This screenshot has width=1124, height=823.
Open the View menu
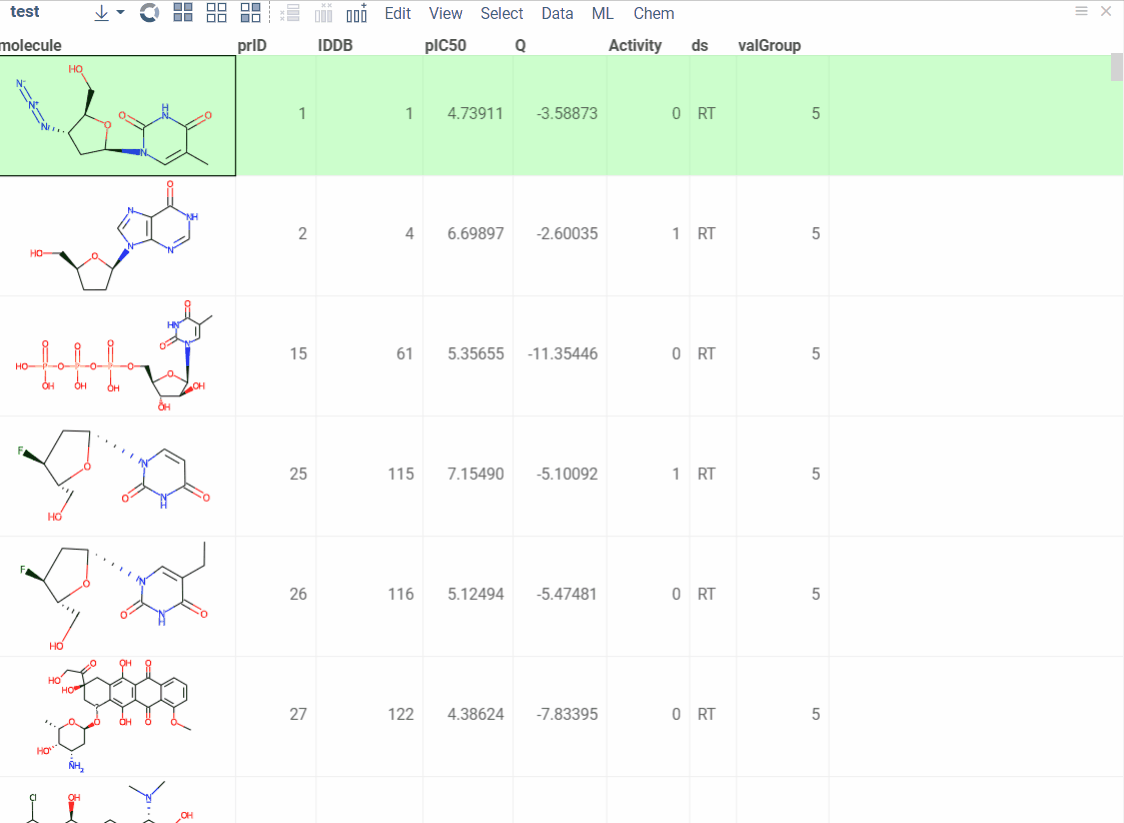coord(445,14)
